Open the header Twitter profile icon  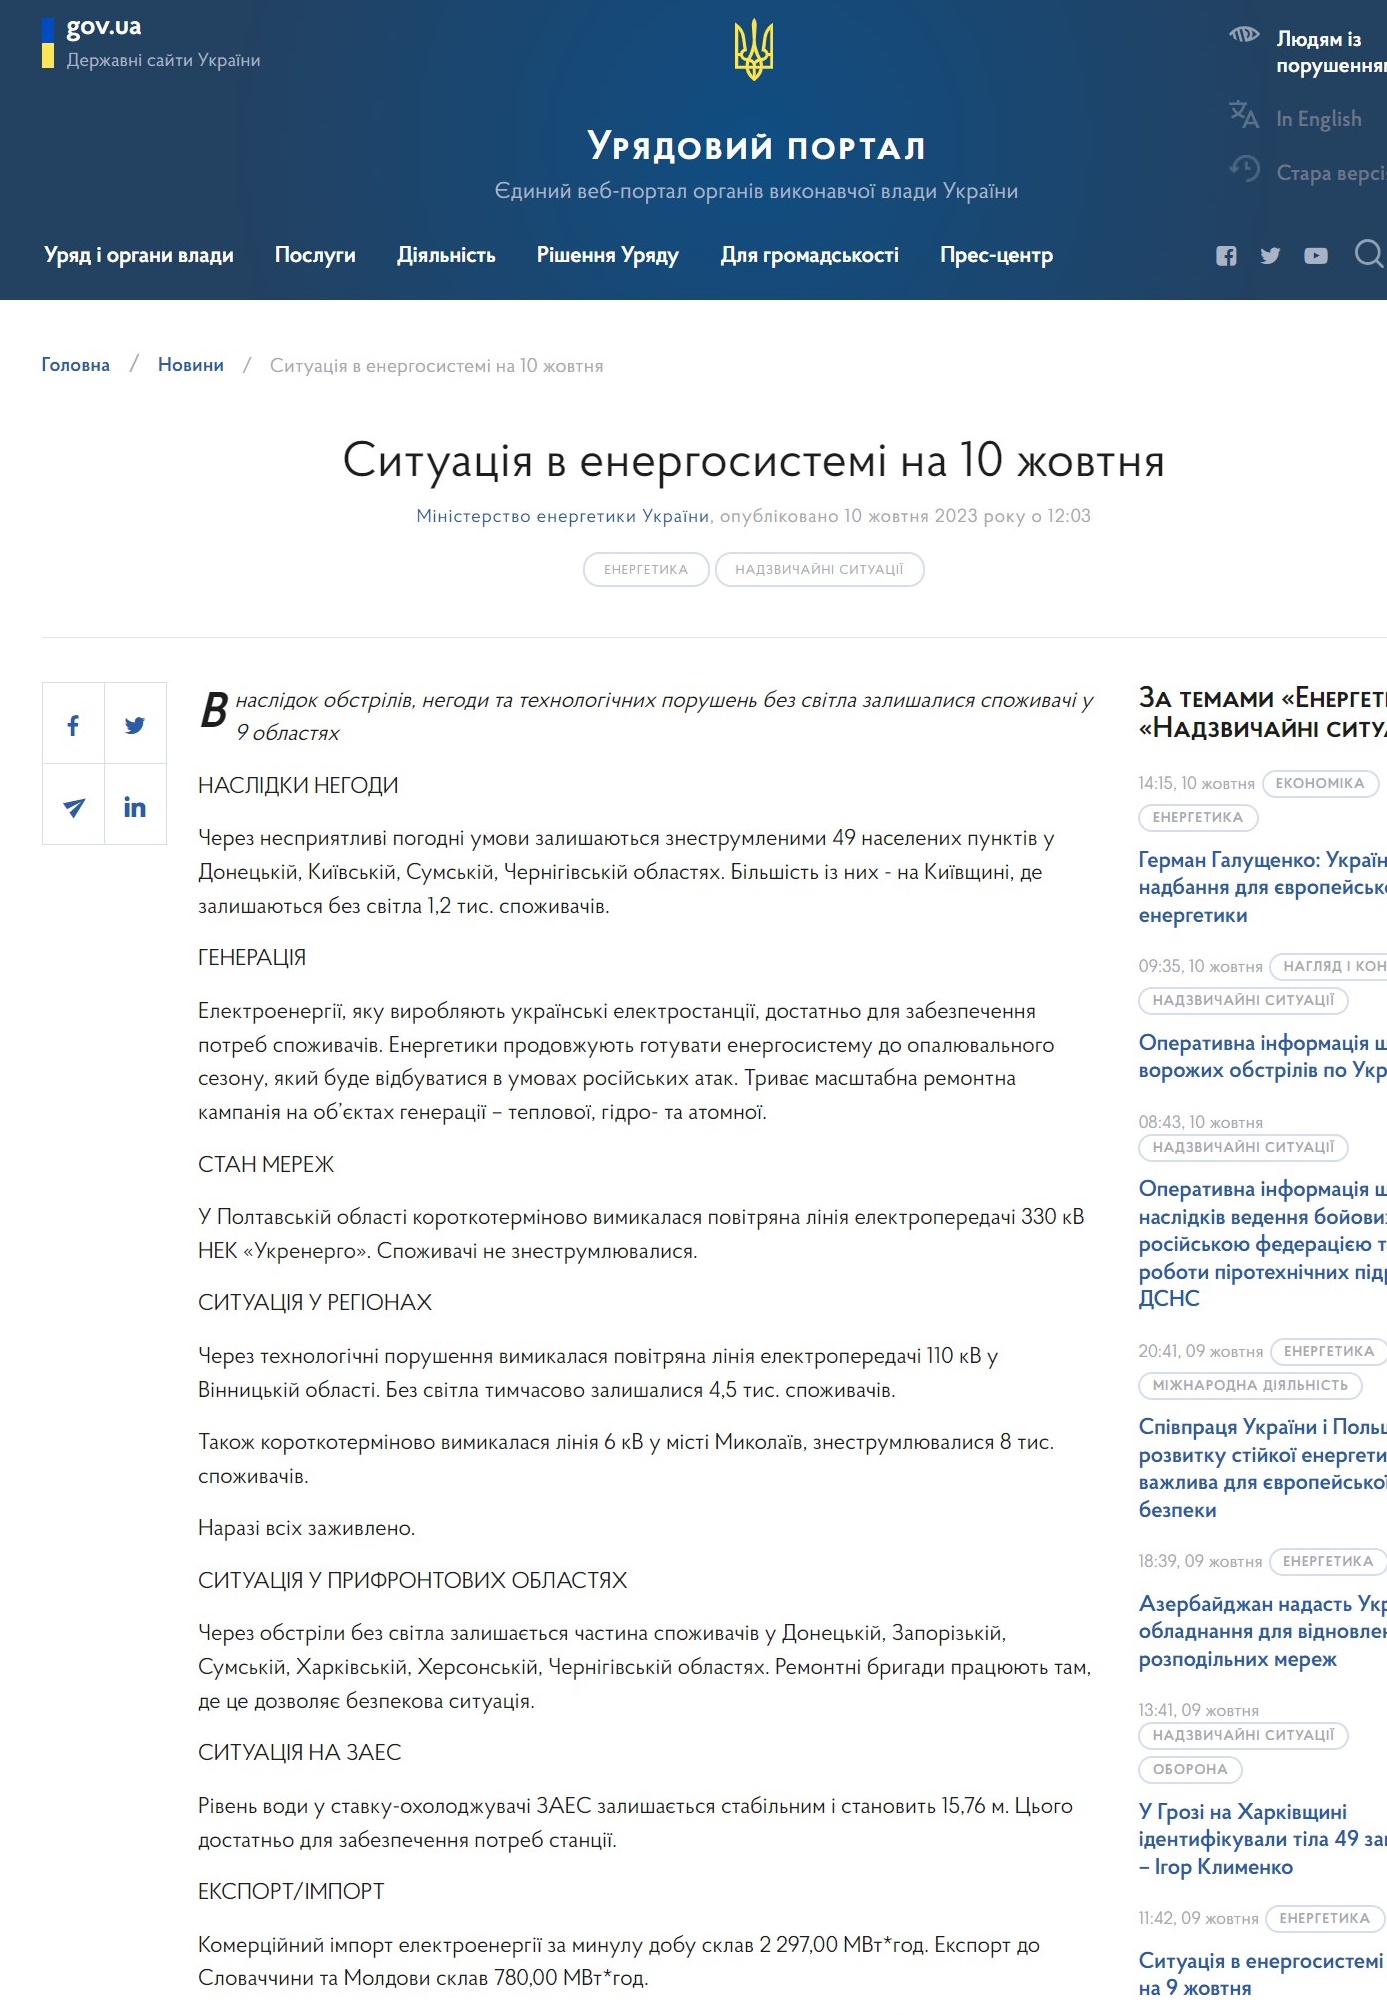pos(1270,256)
